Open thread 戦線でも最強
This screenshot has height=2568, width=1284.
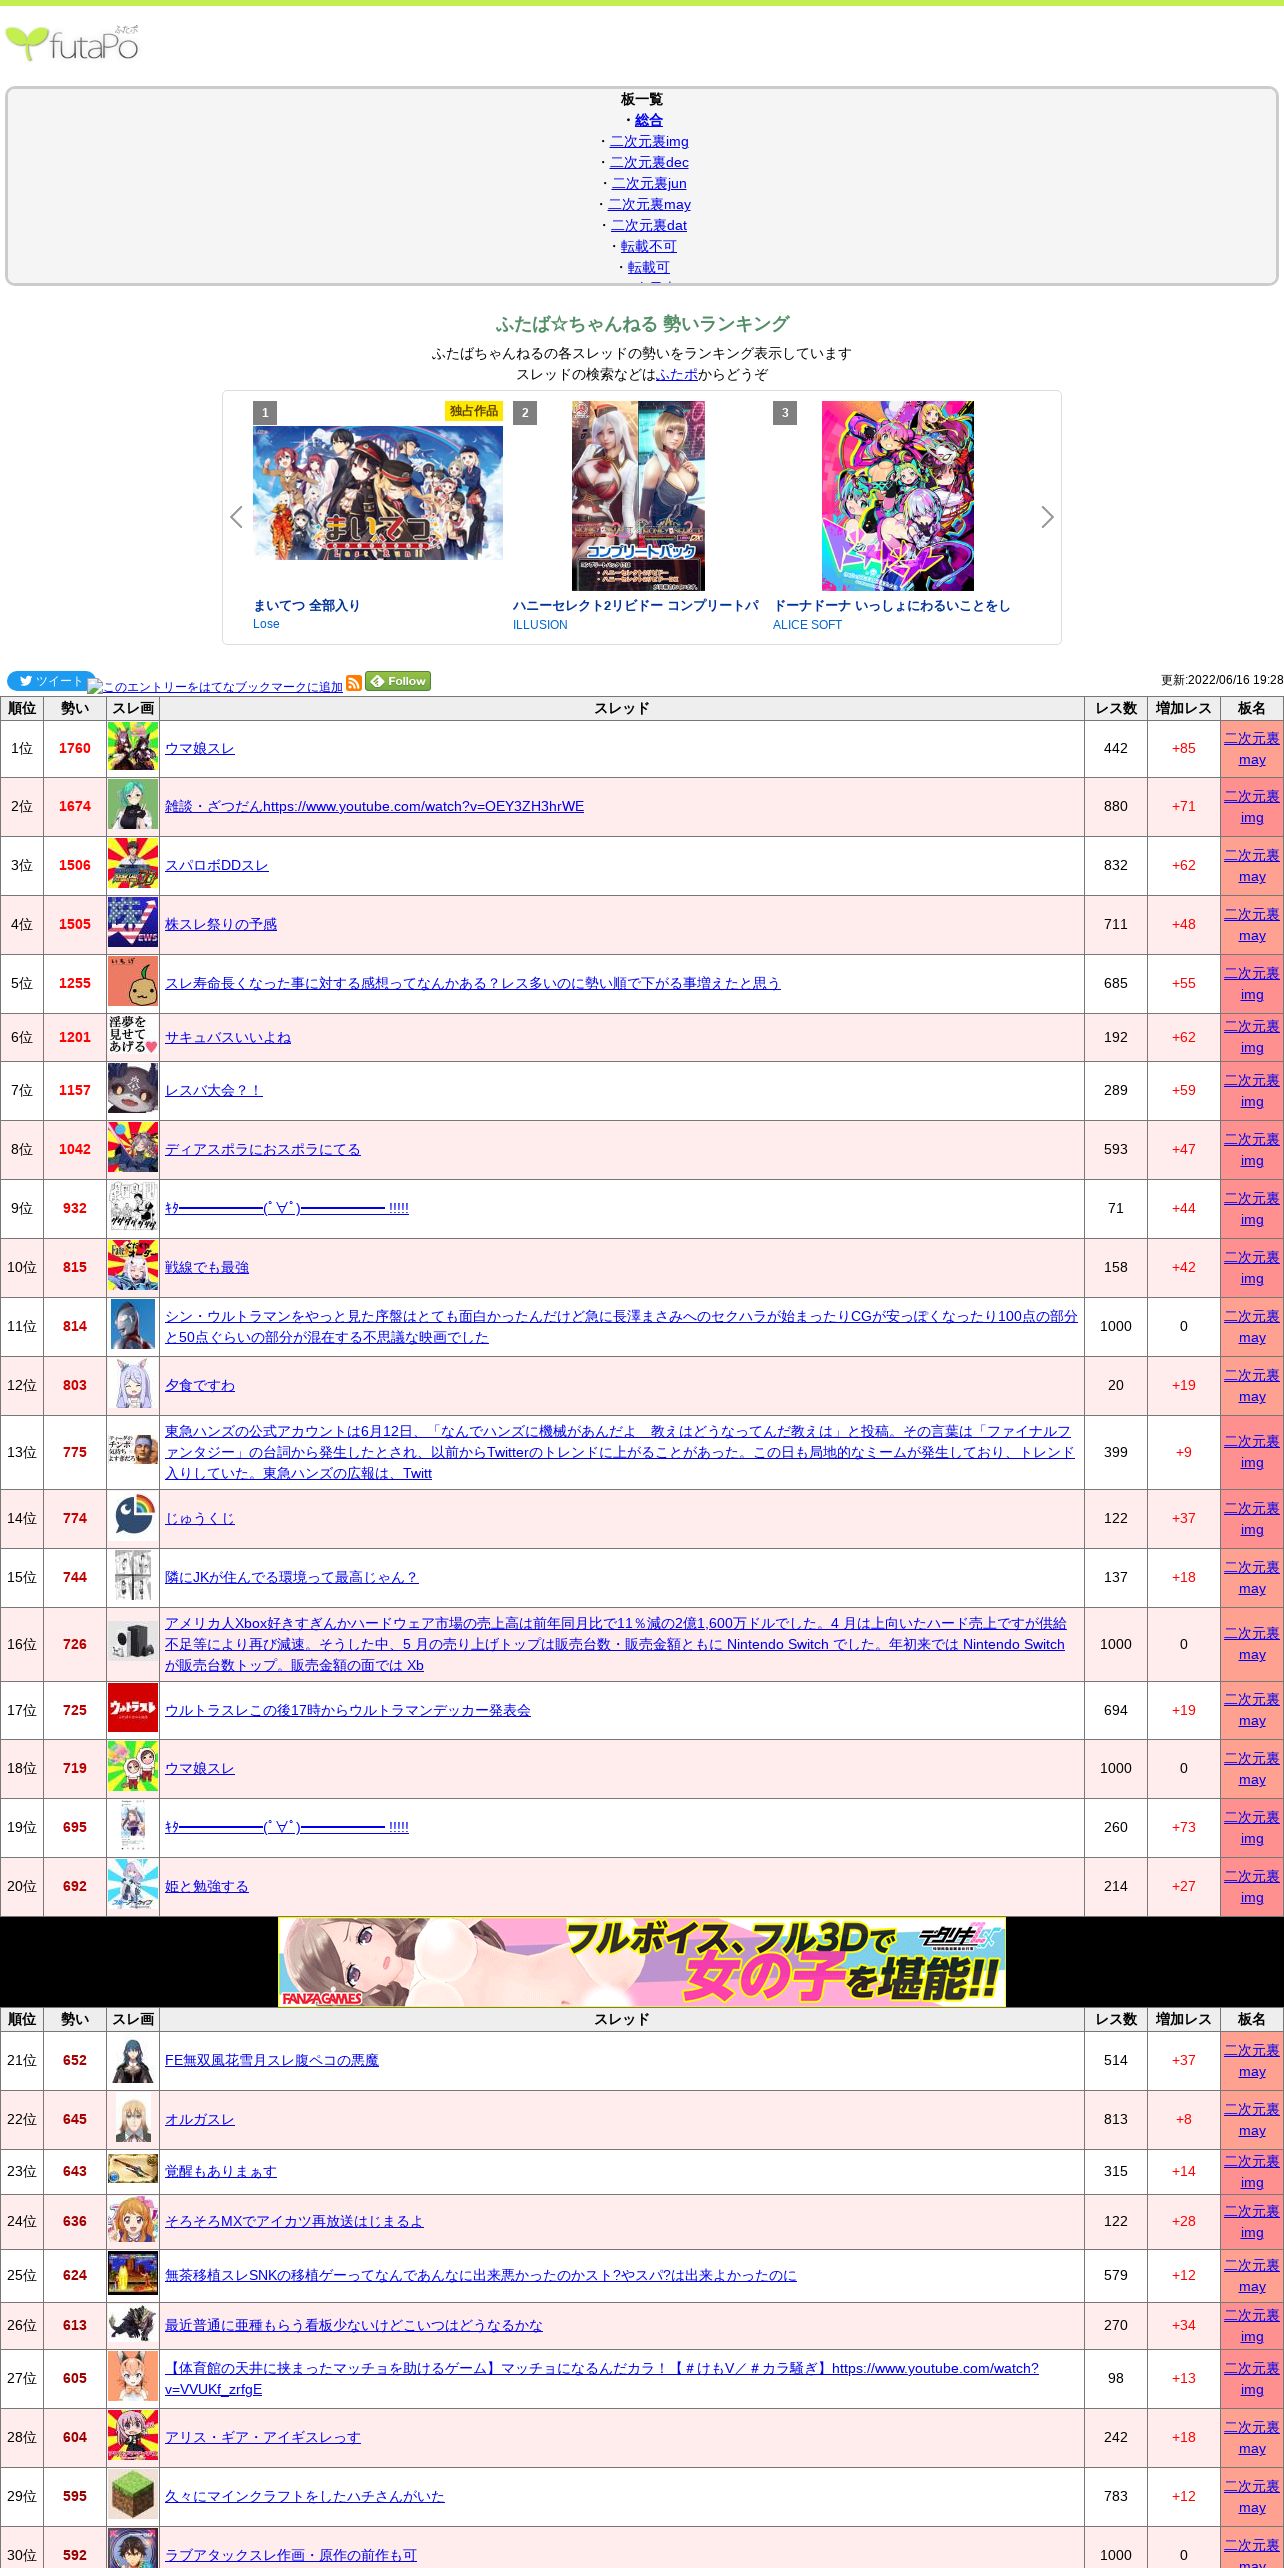(207, 1267)
